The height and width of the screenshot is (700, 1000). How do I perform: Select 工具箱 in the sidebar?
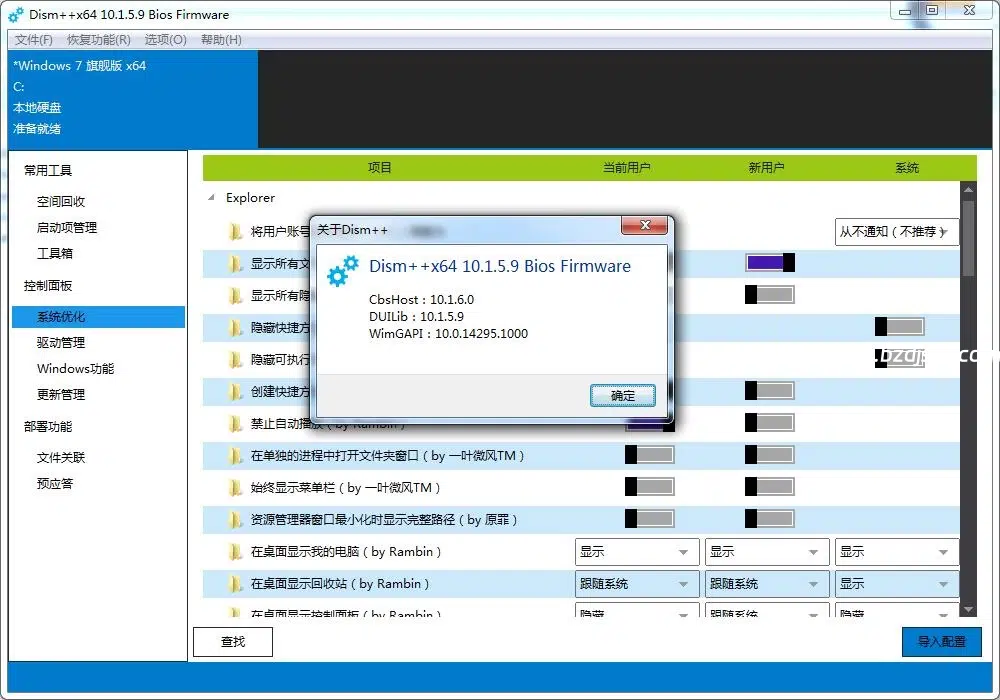[x=55, y=254]
